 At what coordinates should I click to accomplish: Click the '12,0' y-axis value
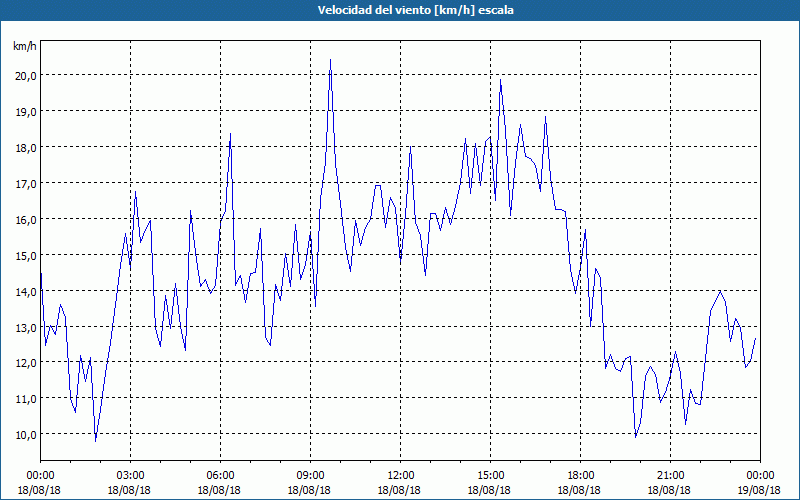click(25, 363)
